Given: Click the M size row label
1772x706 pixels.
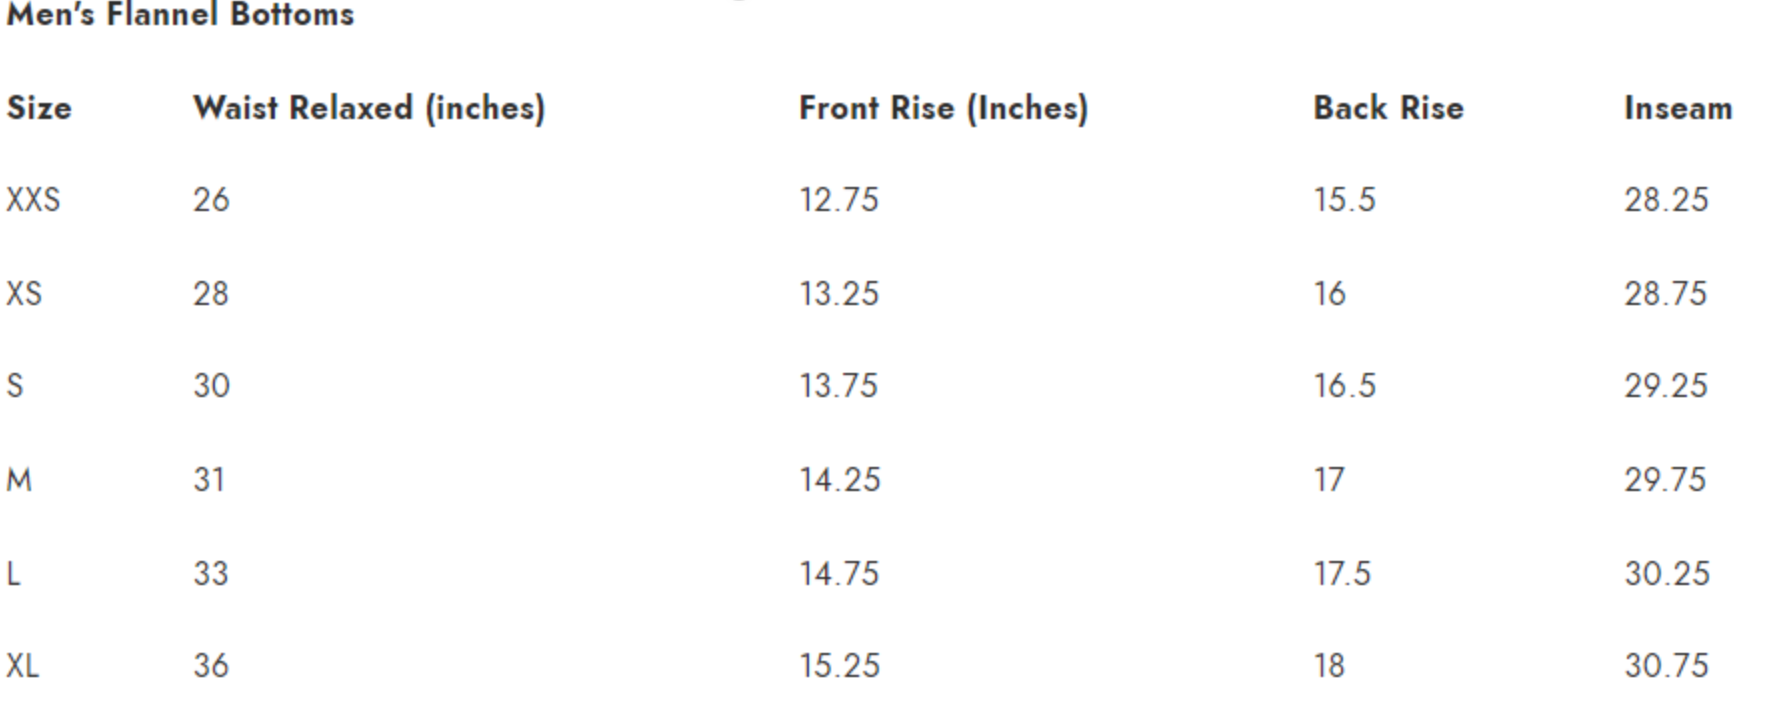Looking at the screenshot, I should pos(19,480).
